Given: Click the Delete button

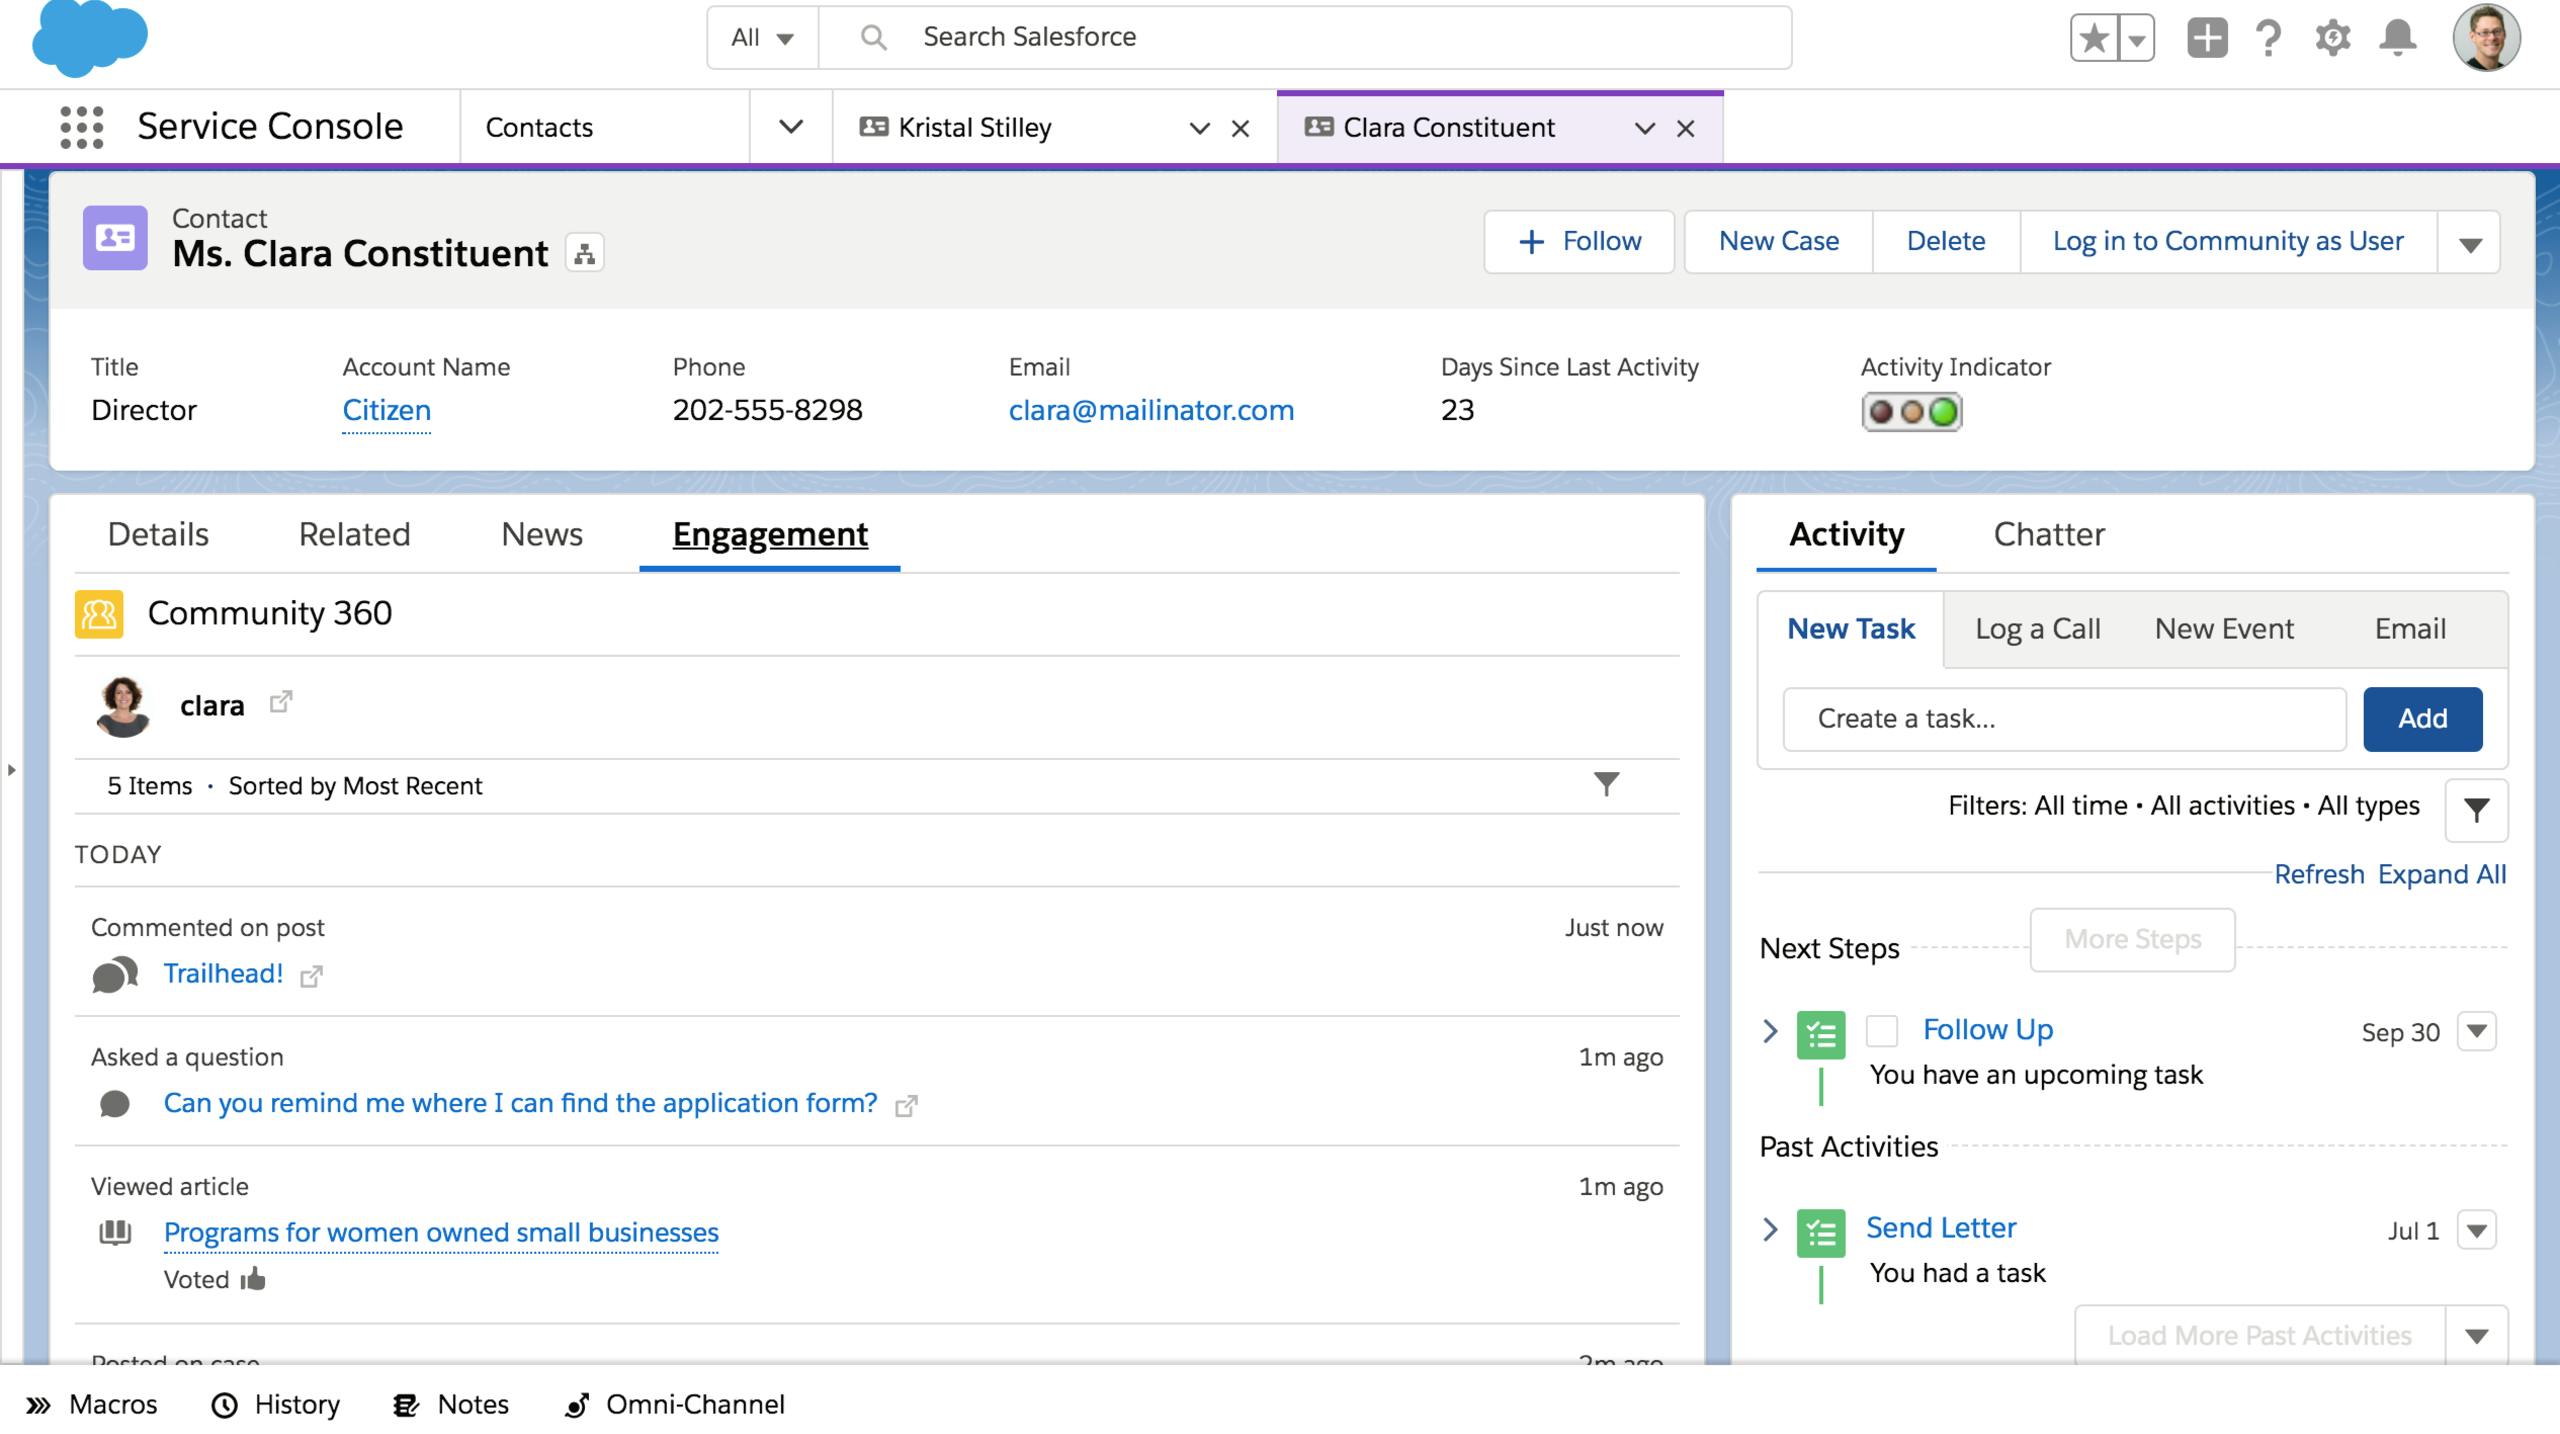Looking at the screenshot, I should pyautogui.click(x=1946, y=241).
